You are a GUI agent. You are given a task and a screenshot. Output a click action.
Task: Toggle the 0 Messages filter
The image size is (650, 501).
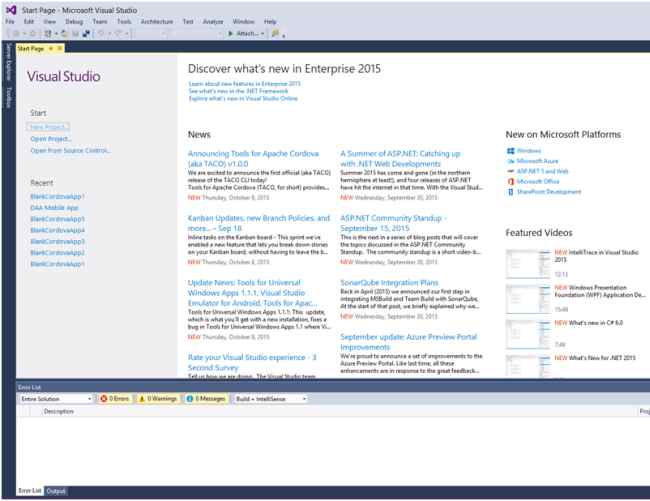tap(206, 399)
